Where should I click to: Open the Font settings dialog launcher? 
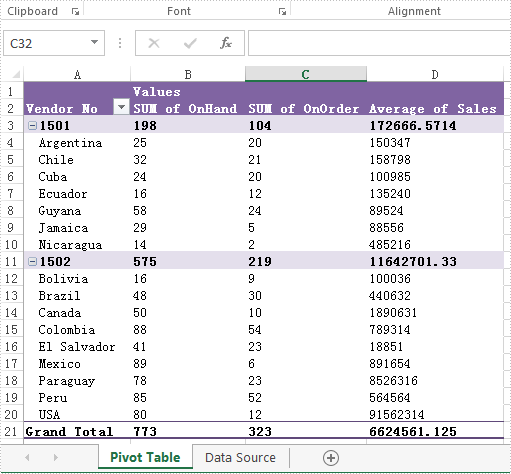pyautogui.click(x=282, y=12)
